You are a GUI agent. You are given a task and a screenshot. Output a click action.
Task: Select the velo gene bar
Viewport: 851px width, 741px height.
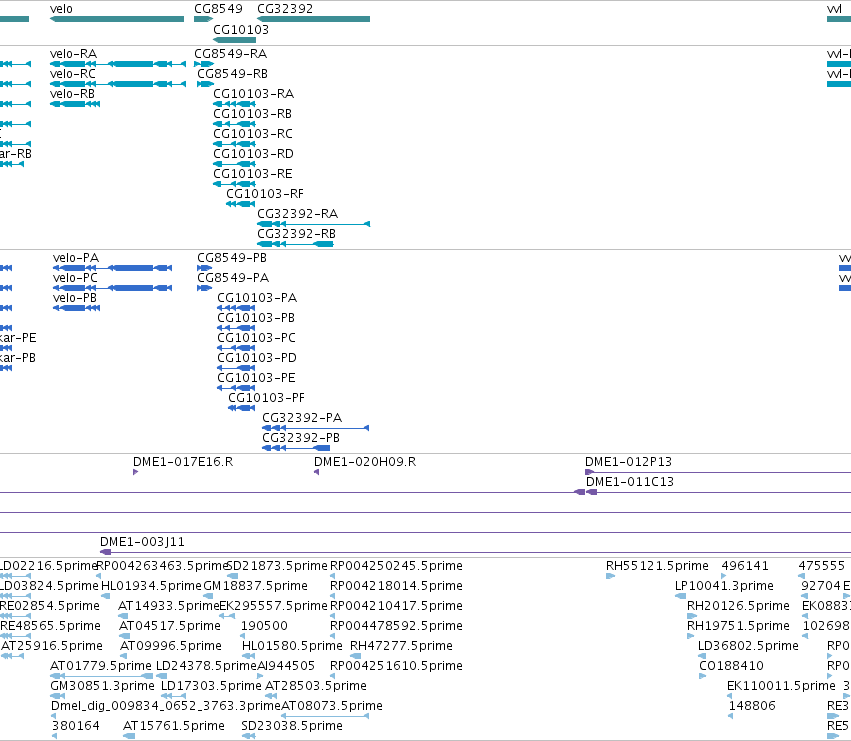pos(117,19)
